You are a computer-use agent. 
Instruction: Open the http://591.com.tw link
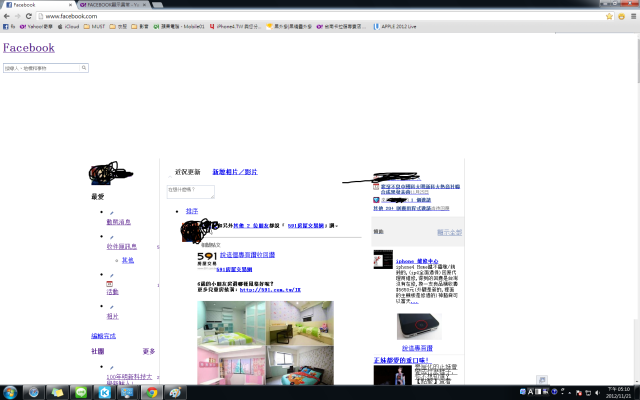click(270, 290)
